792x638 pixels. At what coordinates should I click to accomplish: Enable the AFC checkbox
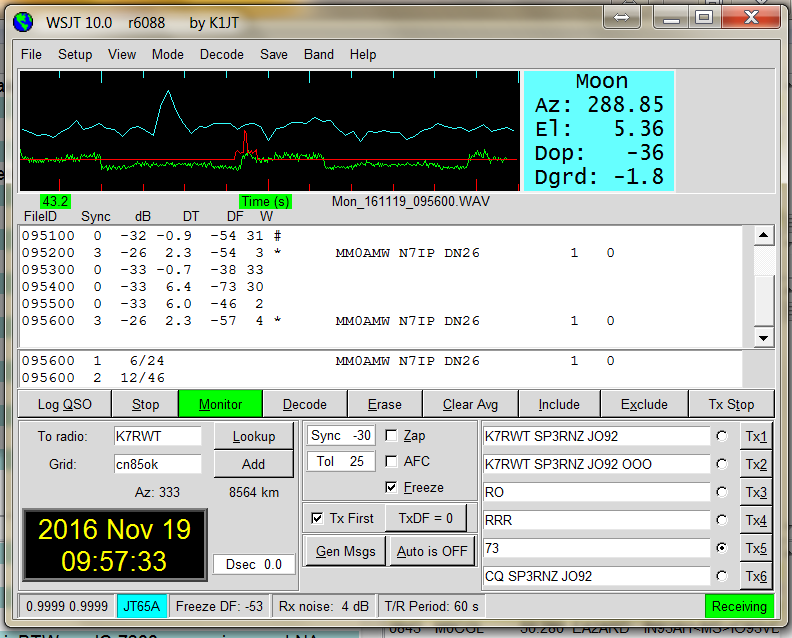point(391,461)
